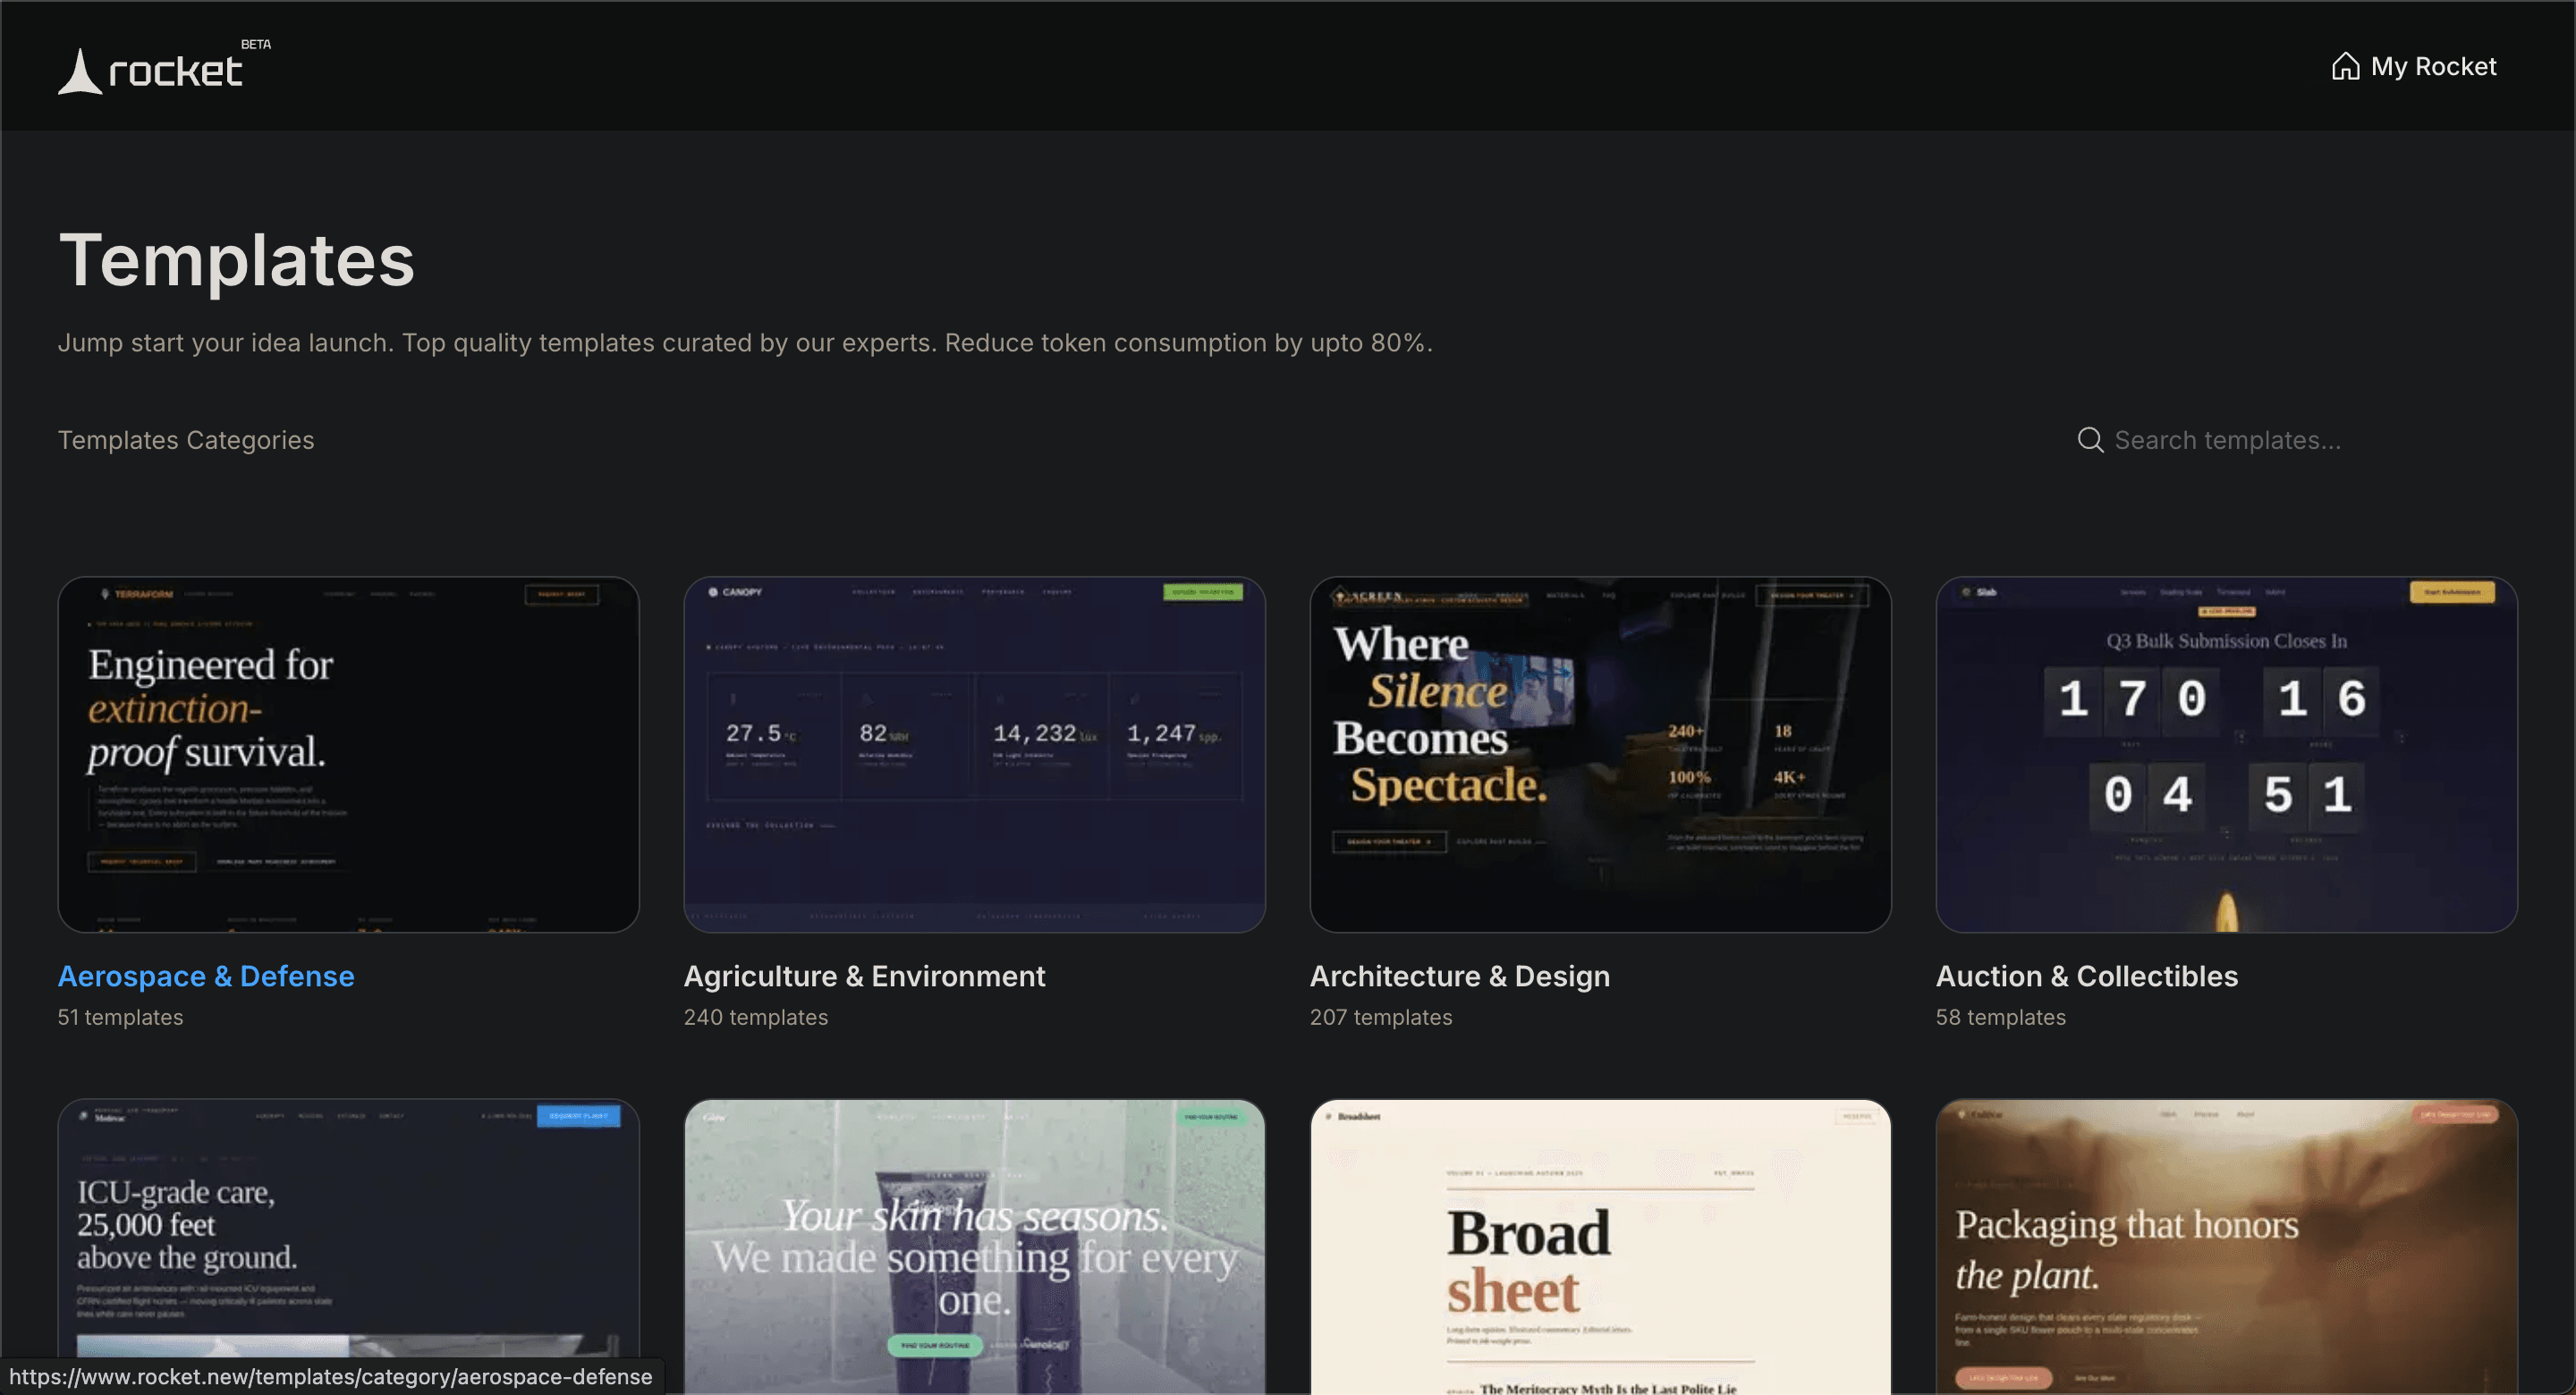Open the Architecture & Design category title

click(1459, 976)
